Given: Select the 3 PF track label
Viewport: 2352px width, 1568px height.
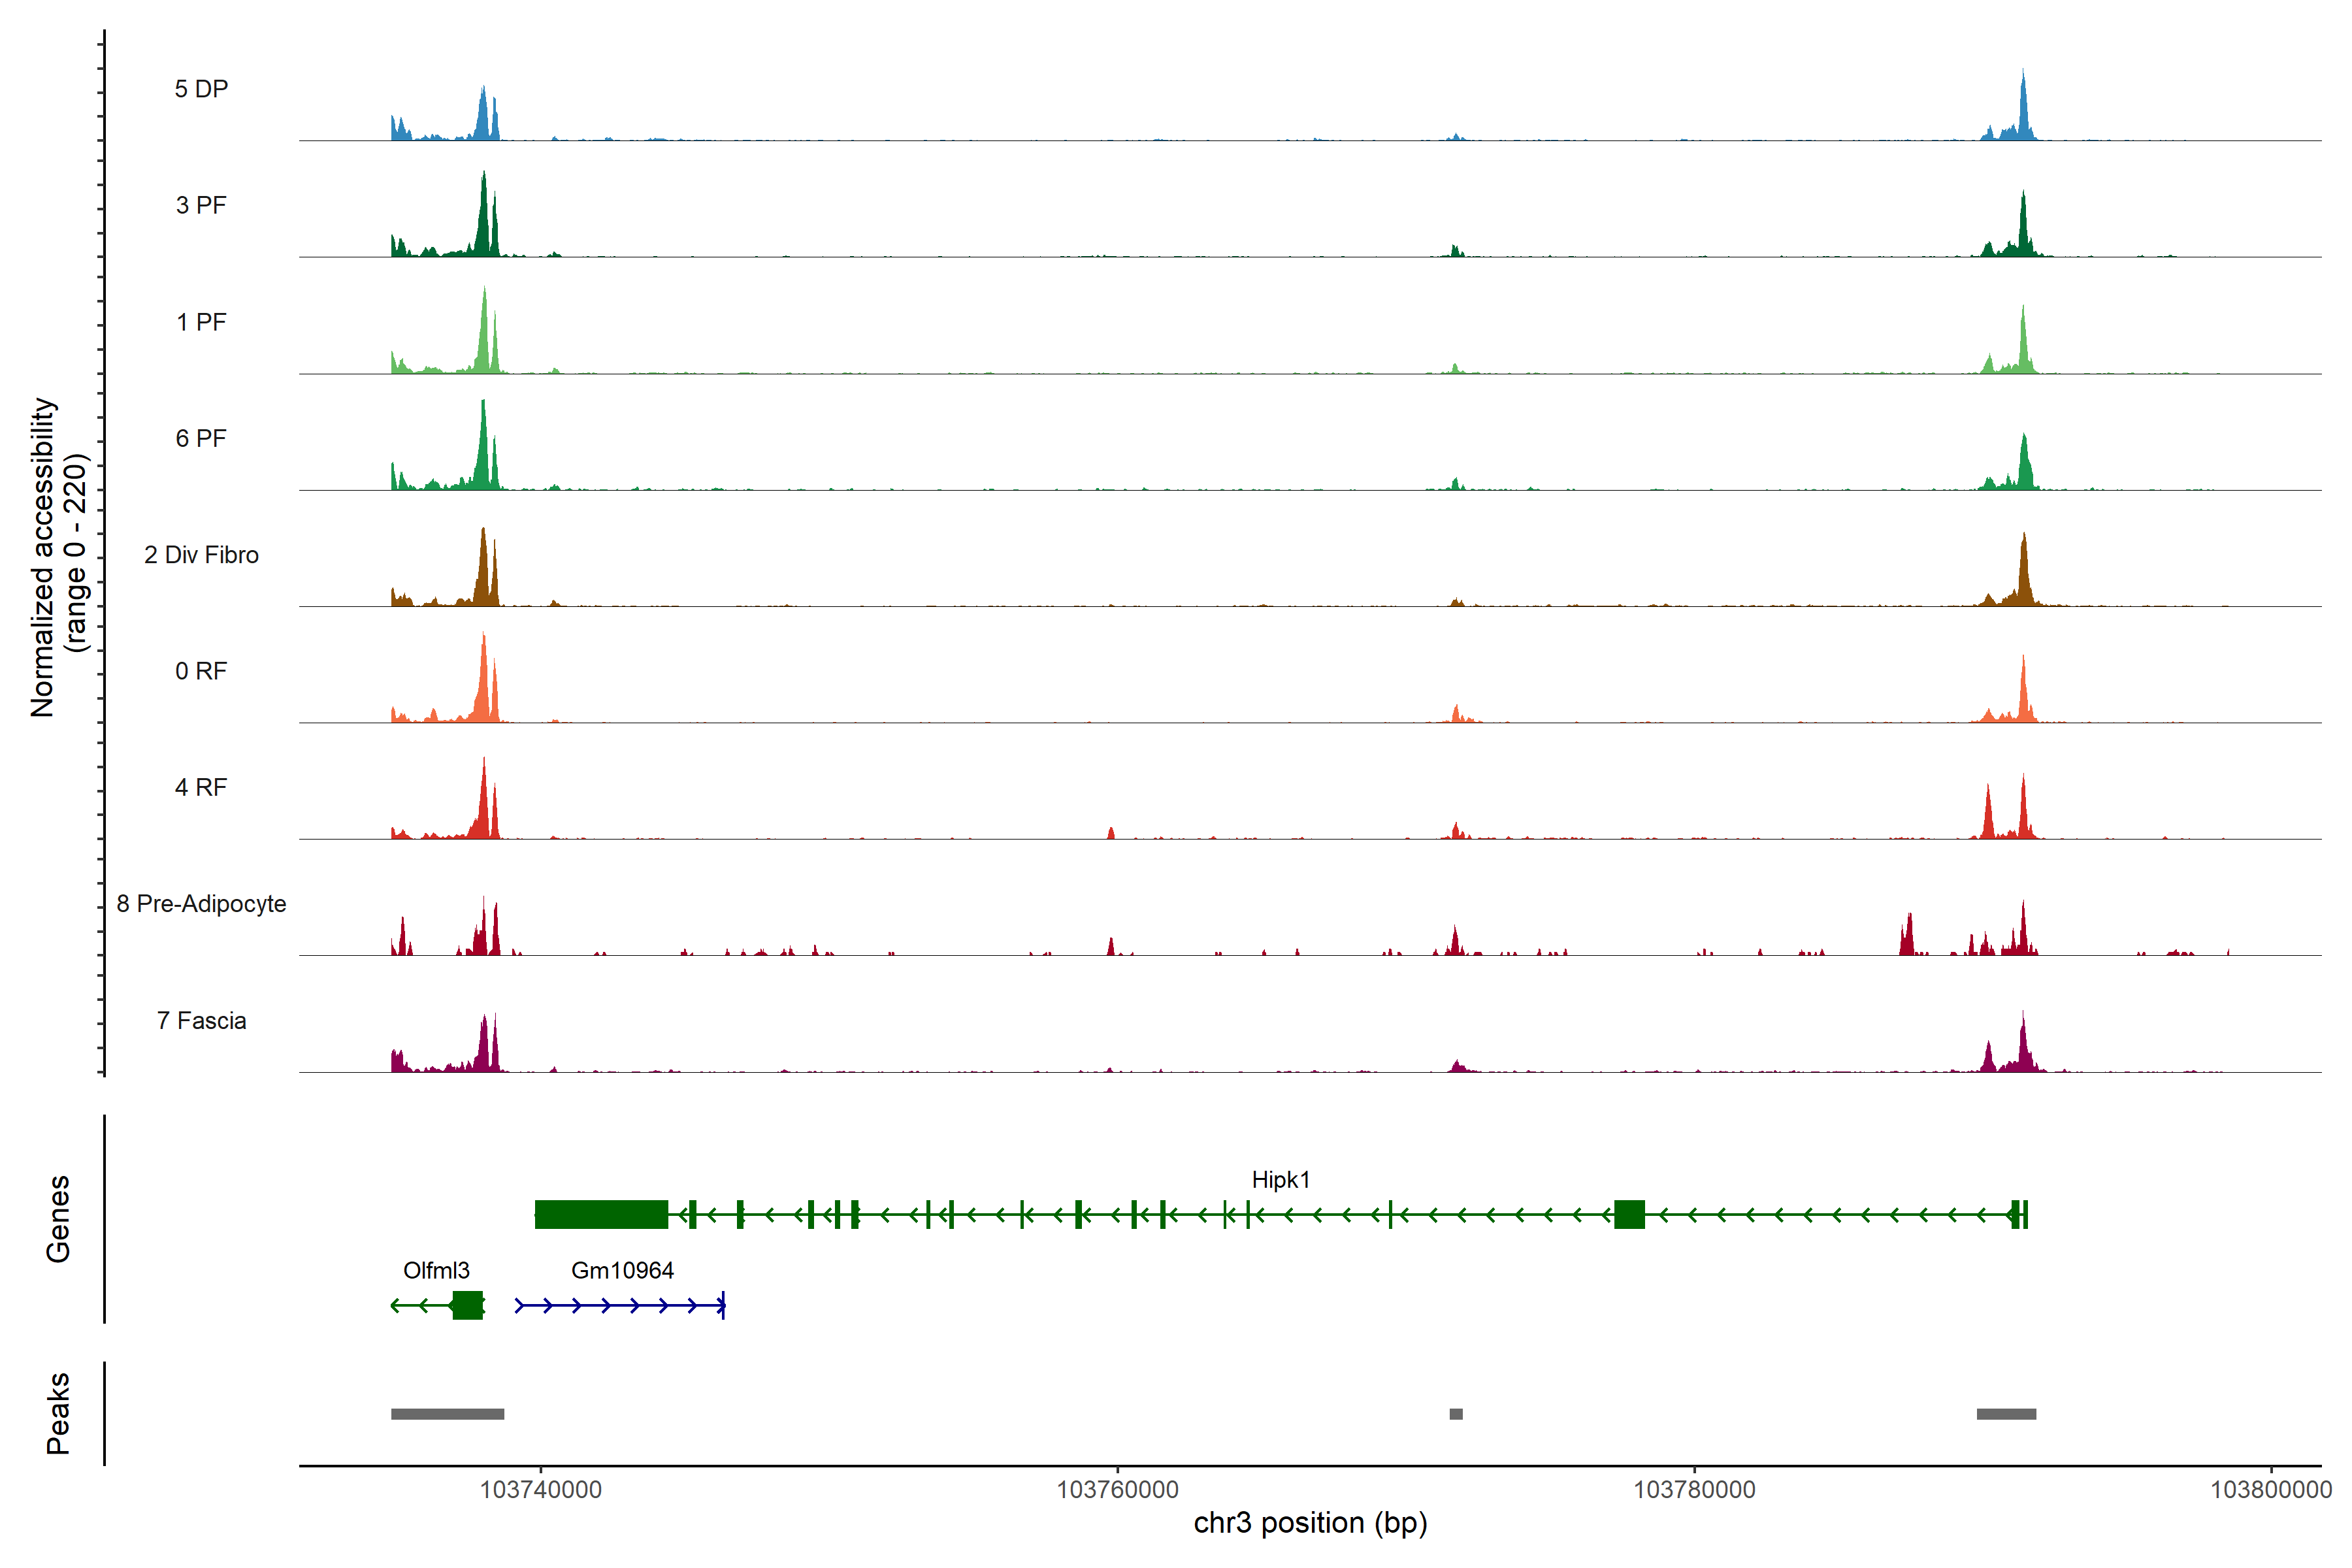Looking at the screenshot, I should (201, 205).
